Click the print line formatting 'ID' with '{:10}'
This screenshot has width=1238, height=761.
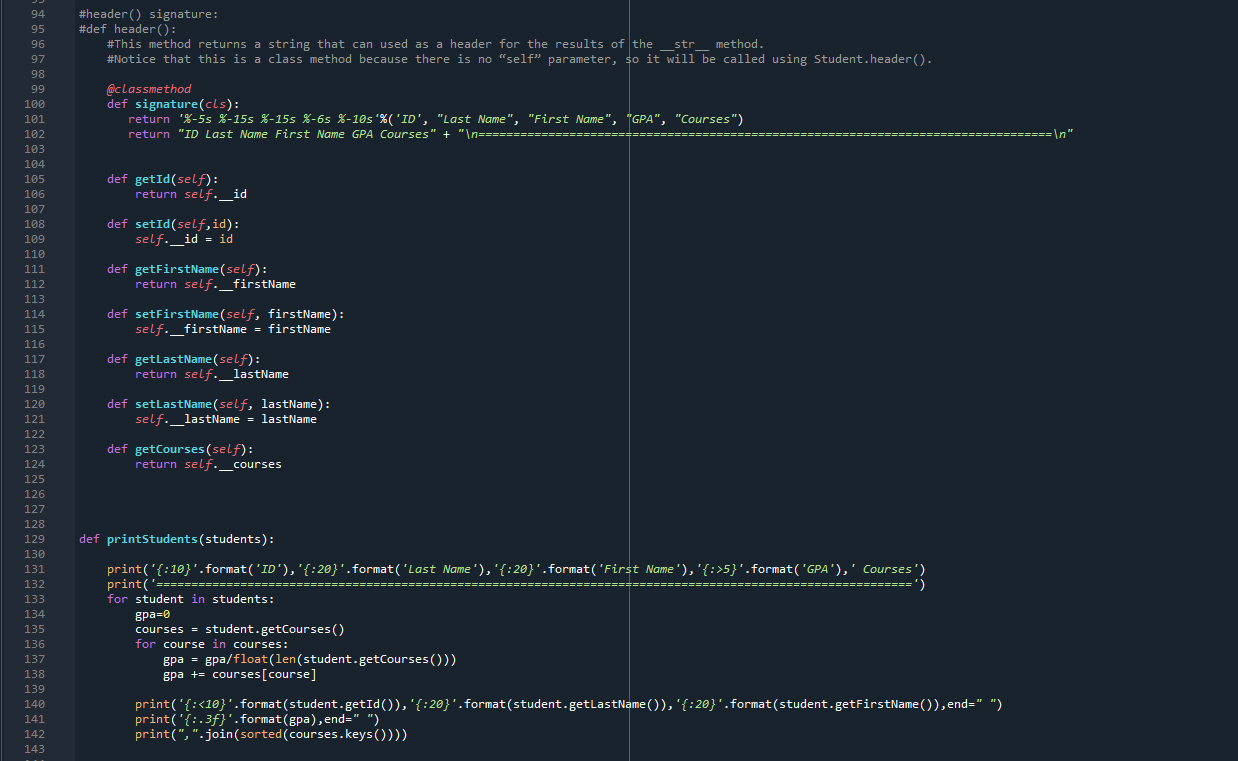[x=516, y=569]
